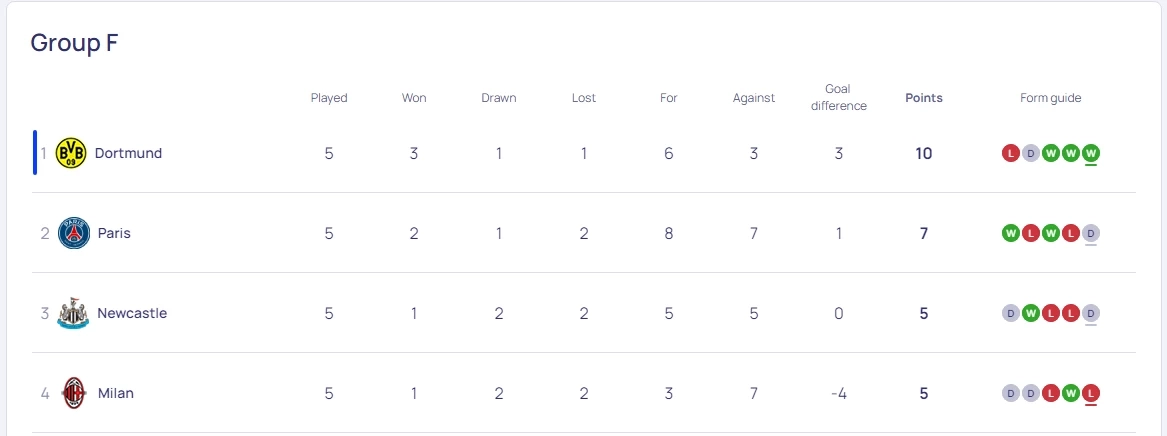Click the Played column header

(329, 98)
